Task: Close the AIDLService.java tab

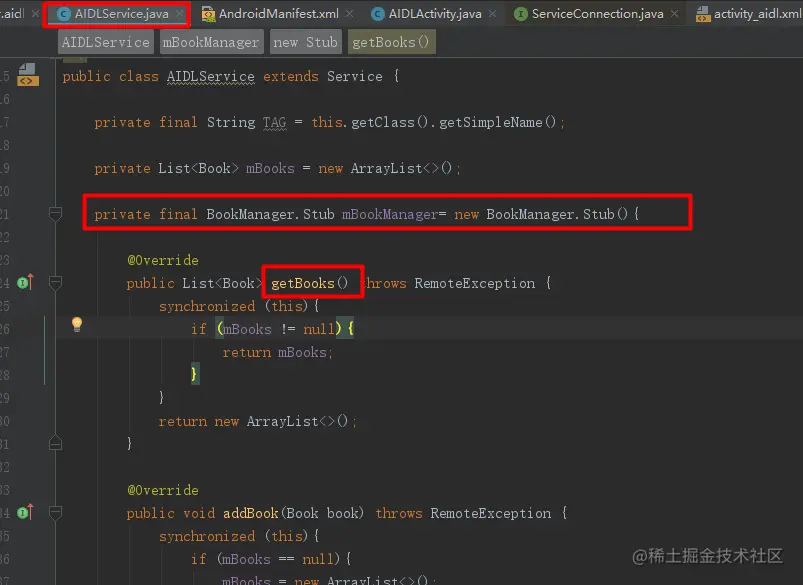Action: coord(179,14)
